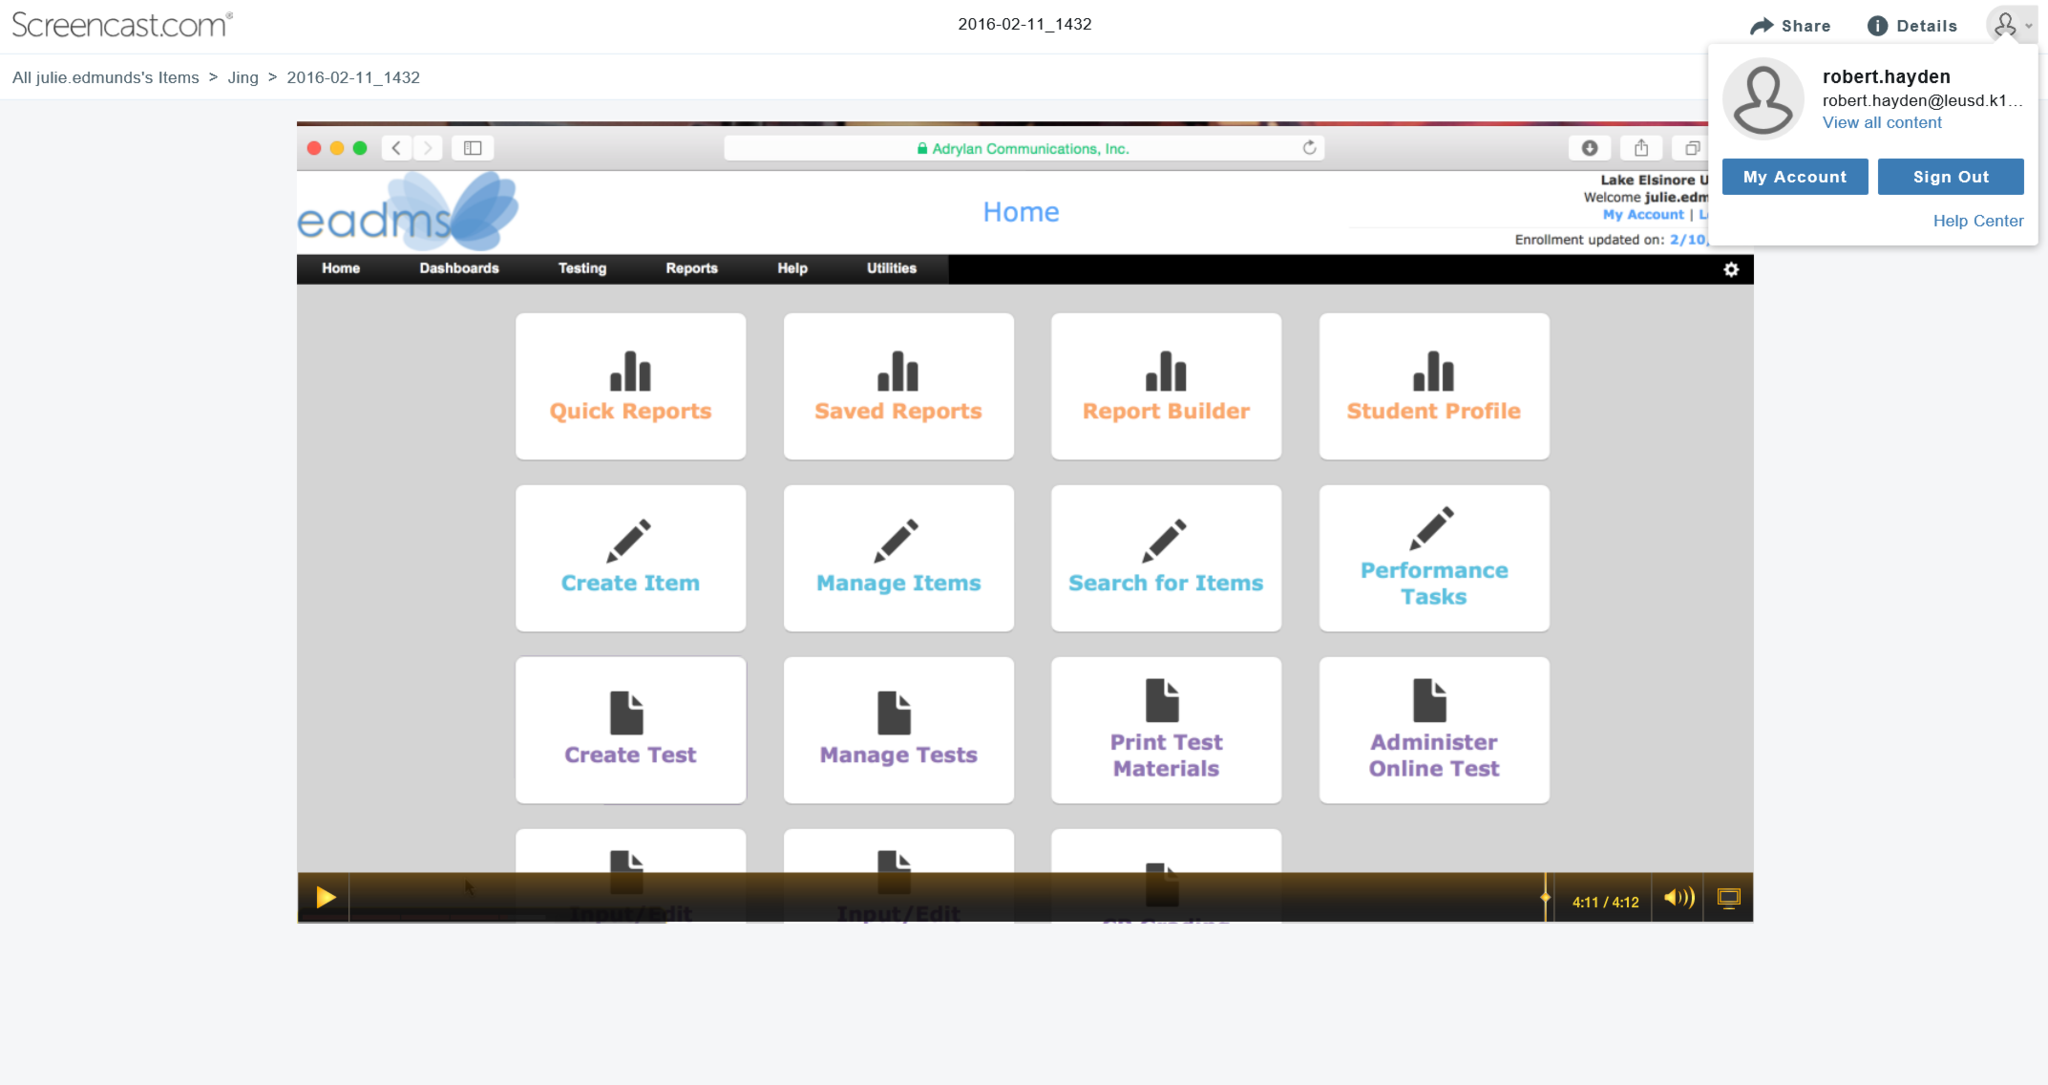Click the Screencast.com logo
Image resolution: width=2048 pixels, height=1085 pixels.
(x=122, y=24)
